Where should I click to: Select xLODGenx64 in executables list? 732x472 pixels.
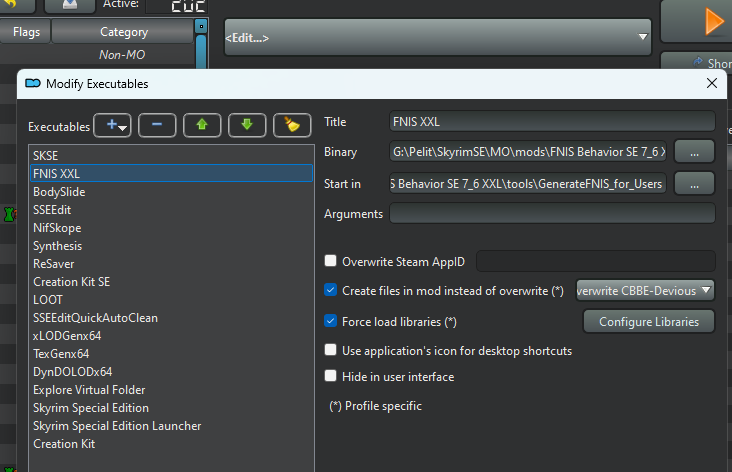tap(171, 336)
